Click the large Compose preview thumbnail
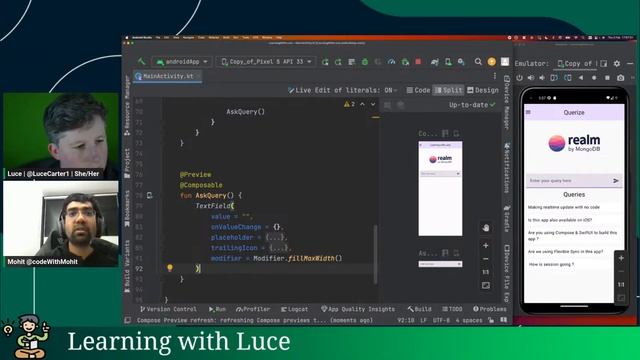Viewport: 640px width, 360px height. point(440,189)
